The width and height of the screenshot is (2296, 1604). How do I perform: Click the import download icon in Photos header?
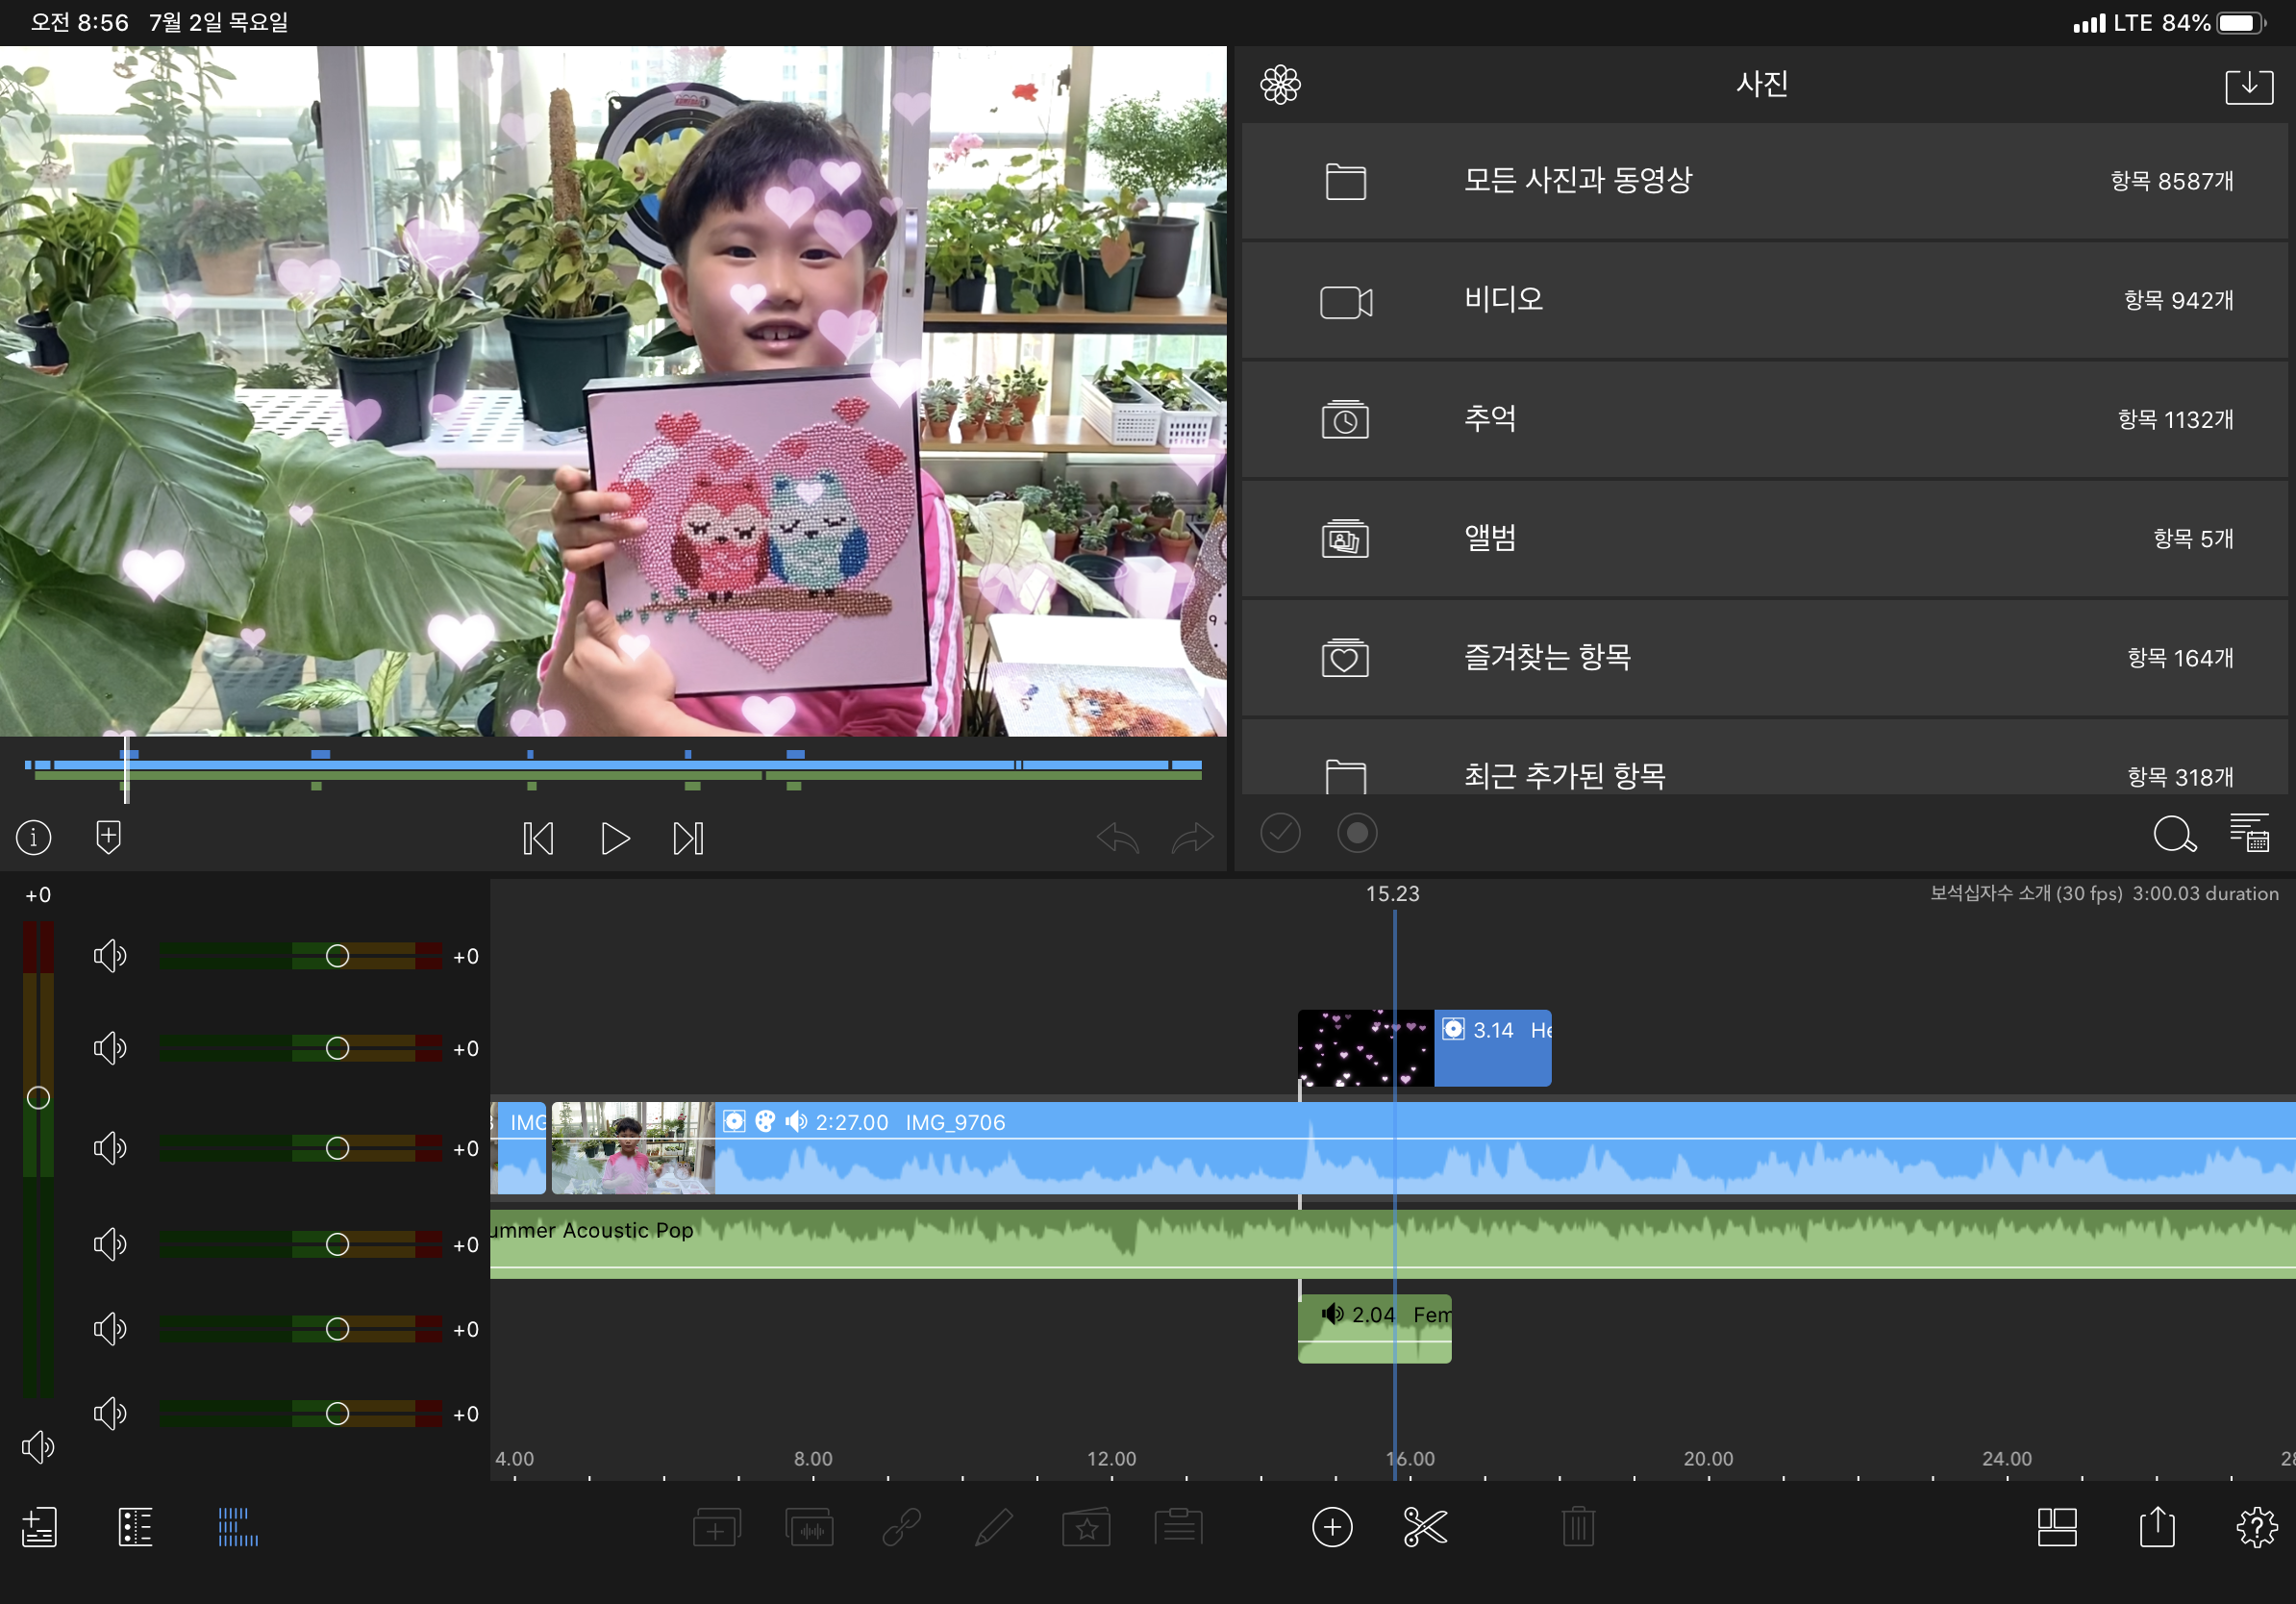pos(2248,85)
